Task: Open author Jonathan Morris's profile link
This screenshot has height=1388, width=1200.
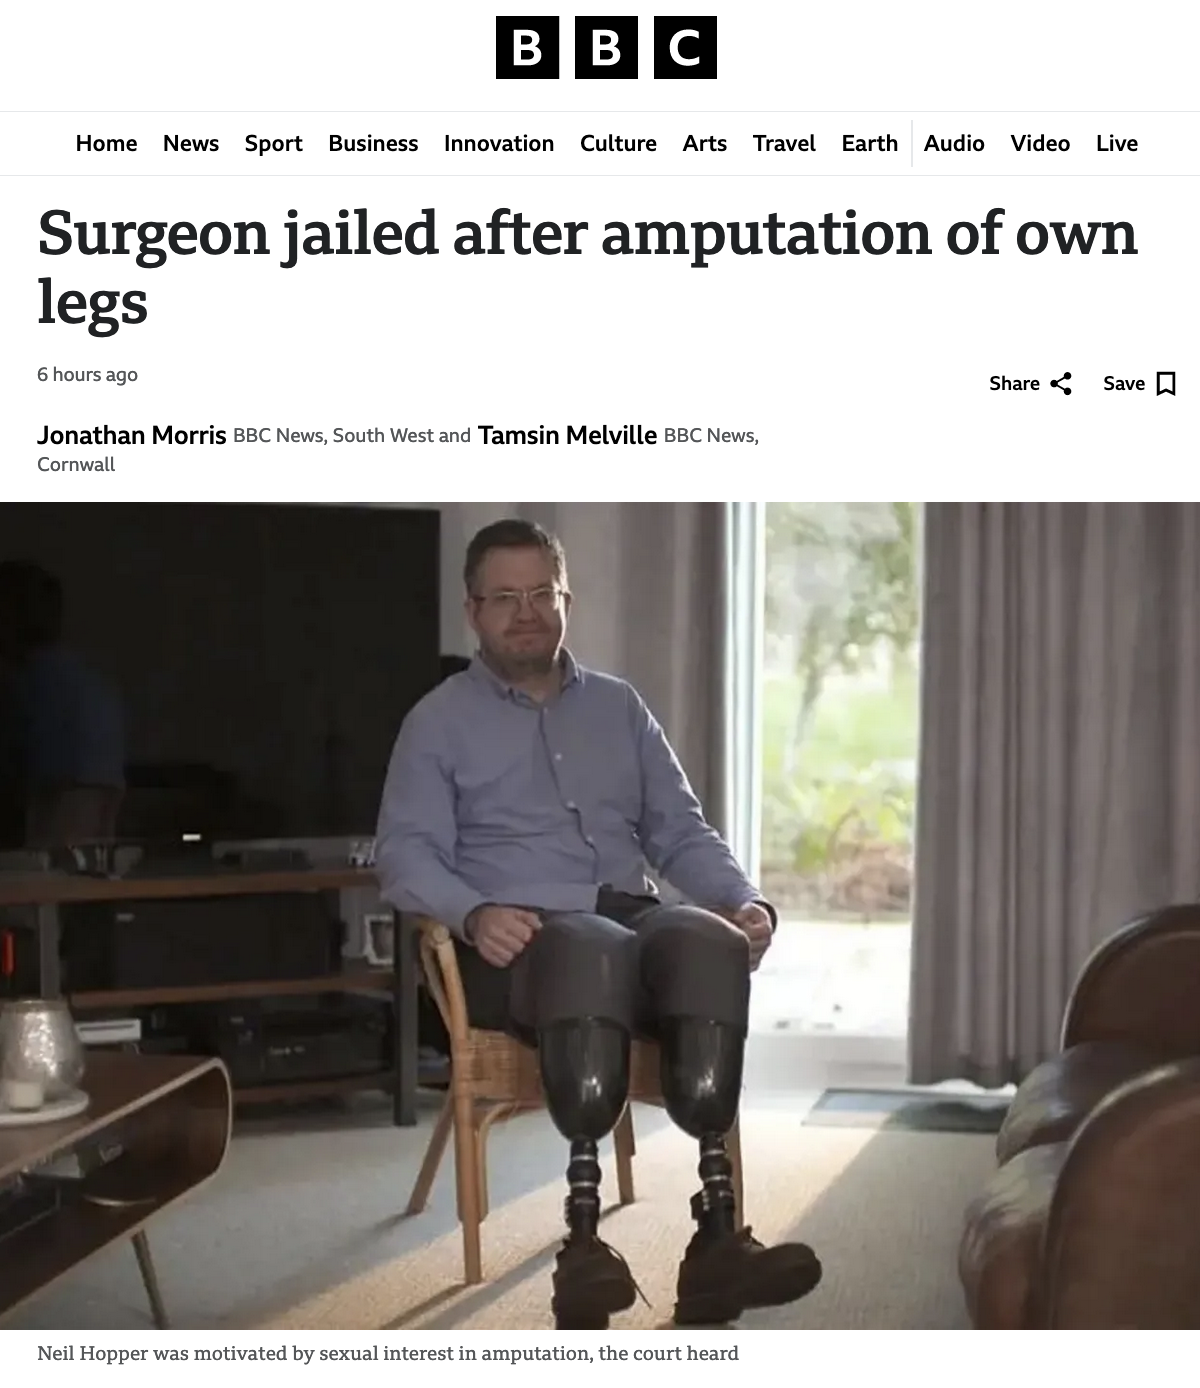Action: [x=132, y=435]
